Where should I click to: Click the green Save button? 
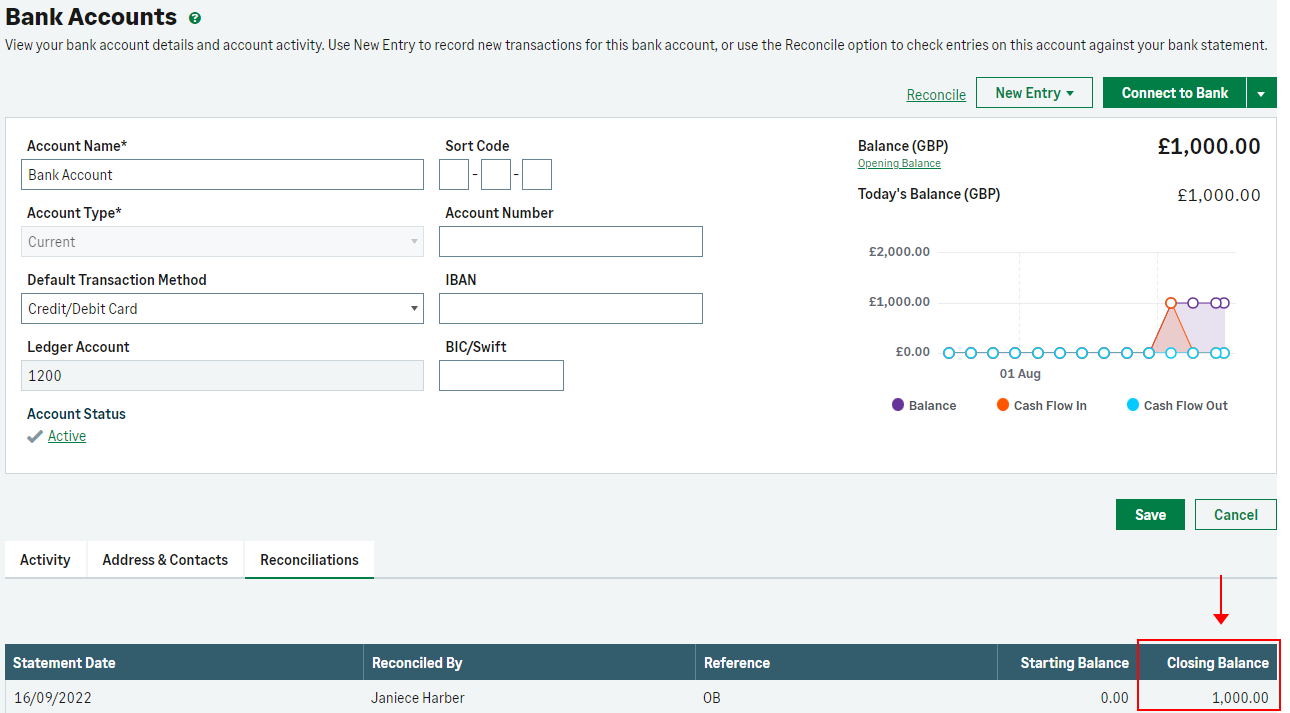1150,515
